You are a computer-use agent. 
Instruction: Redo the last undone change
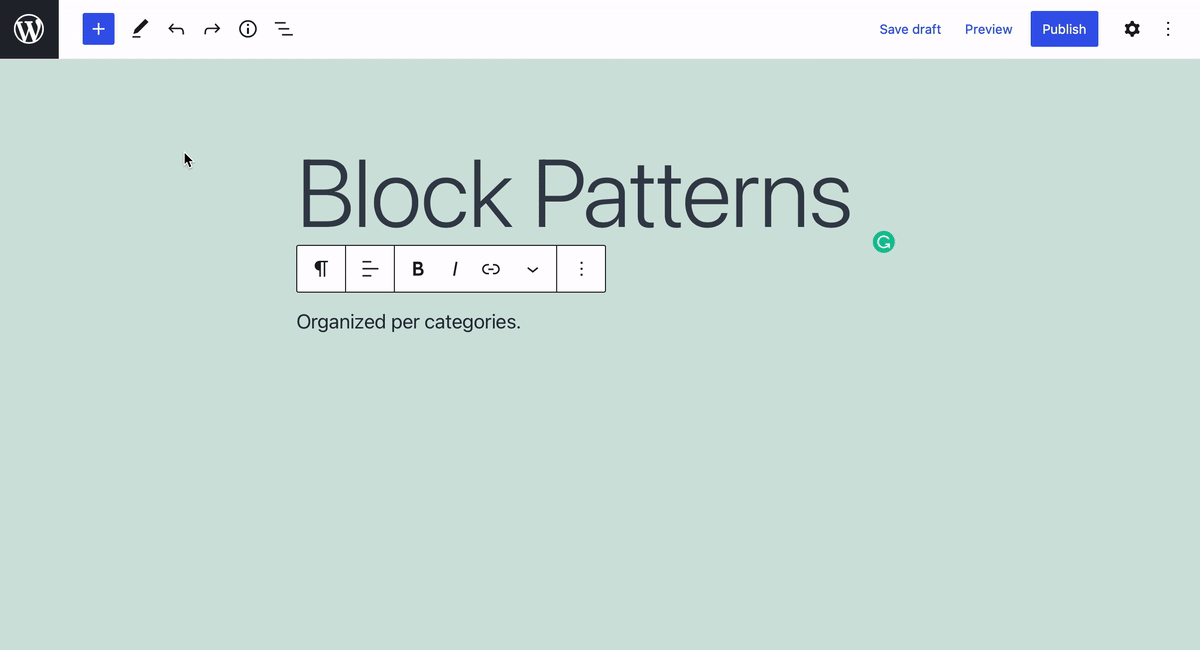(x=212, y=29)
